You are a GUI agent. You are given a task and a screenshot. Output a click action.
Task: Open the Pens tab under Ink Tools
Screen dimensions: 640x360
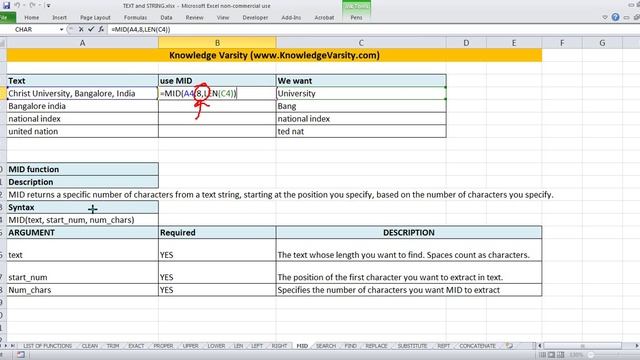[x=356, y=18]
